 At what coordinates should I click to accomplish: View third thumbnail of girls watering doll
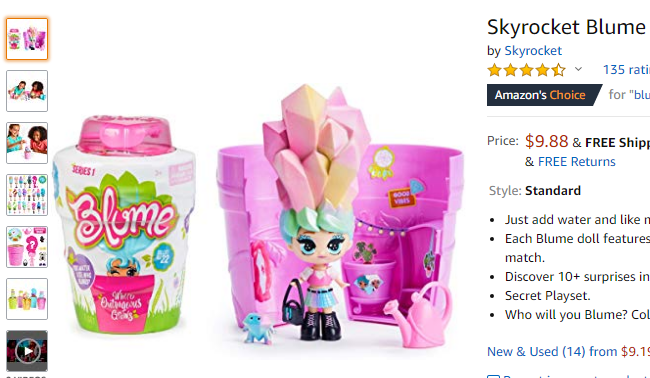[27, 143]
